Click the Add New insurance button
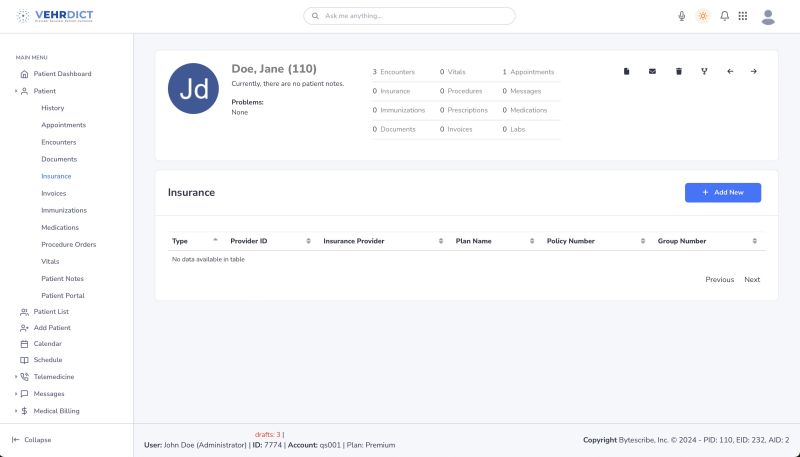The width and height of the screenshot is (800, 457). (x=722, y=192)
